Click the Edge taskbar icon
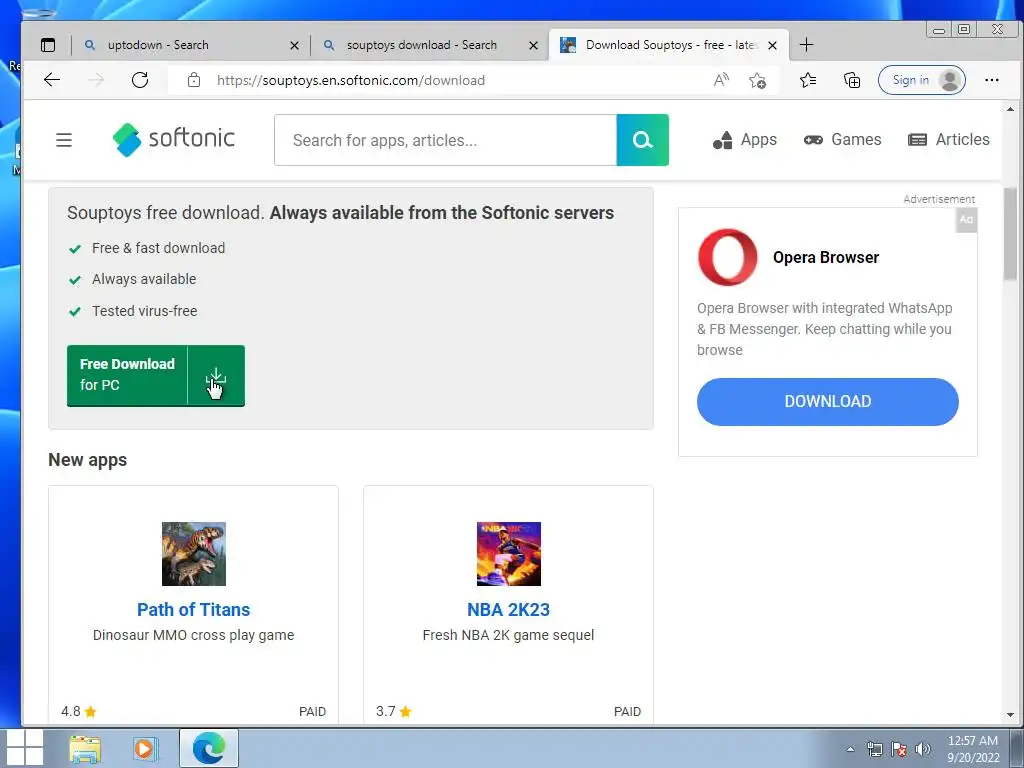Image resolution: width=1024 pixels, height=768 pixels. (x=209, y=748)
